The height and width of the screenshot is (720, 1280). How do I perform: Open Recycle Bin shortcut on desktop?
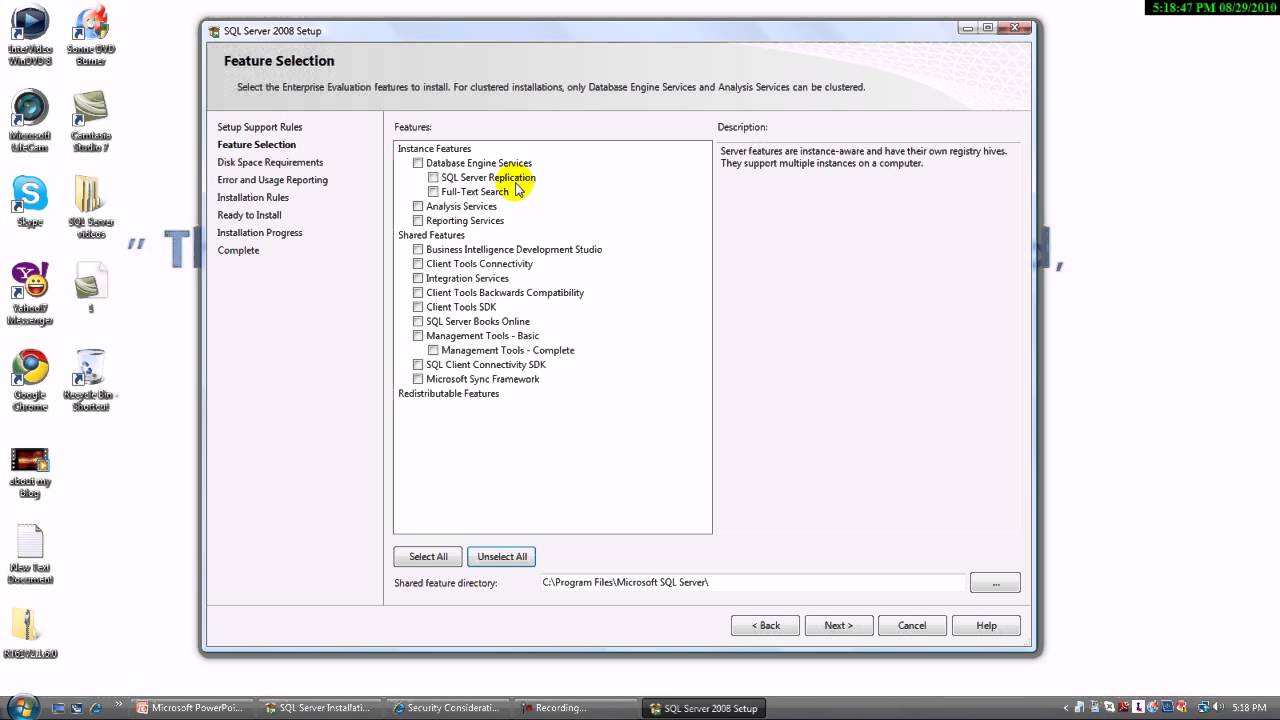tap(91, 380)
